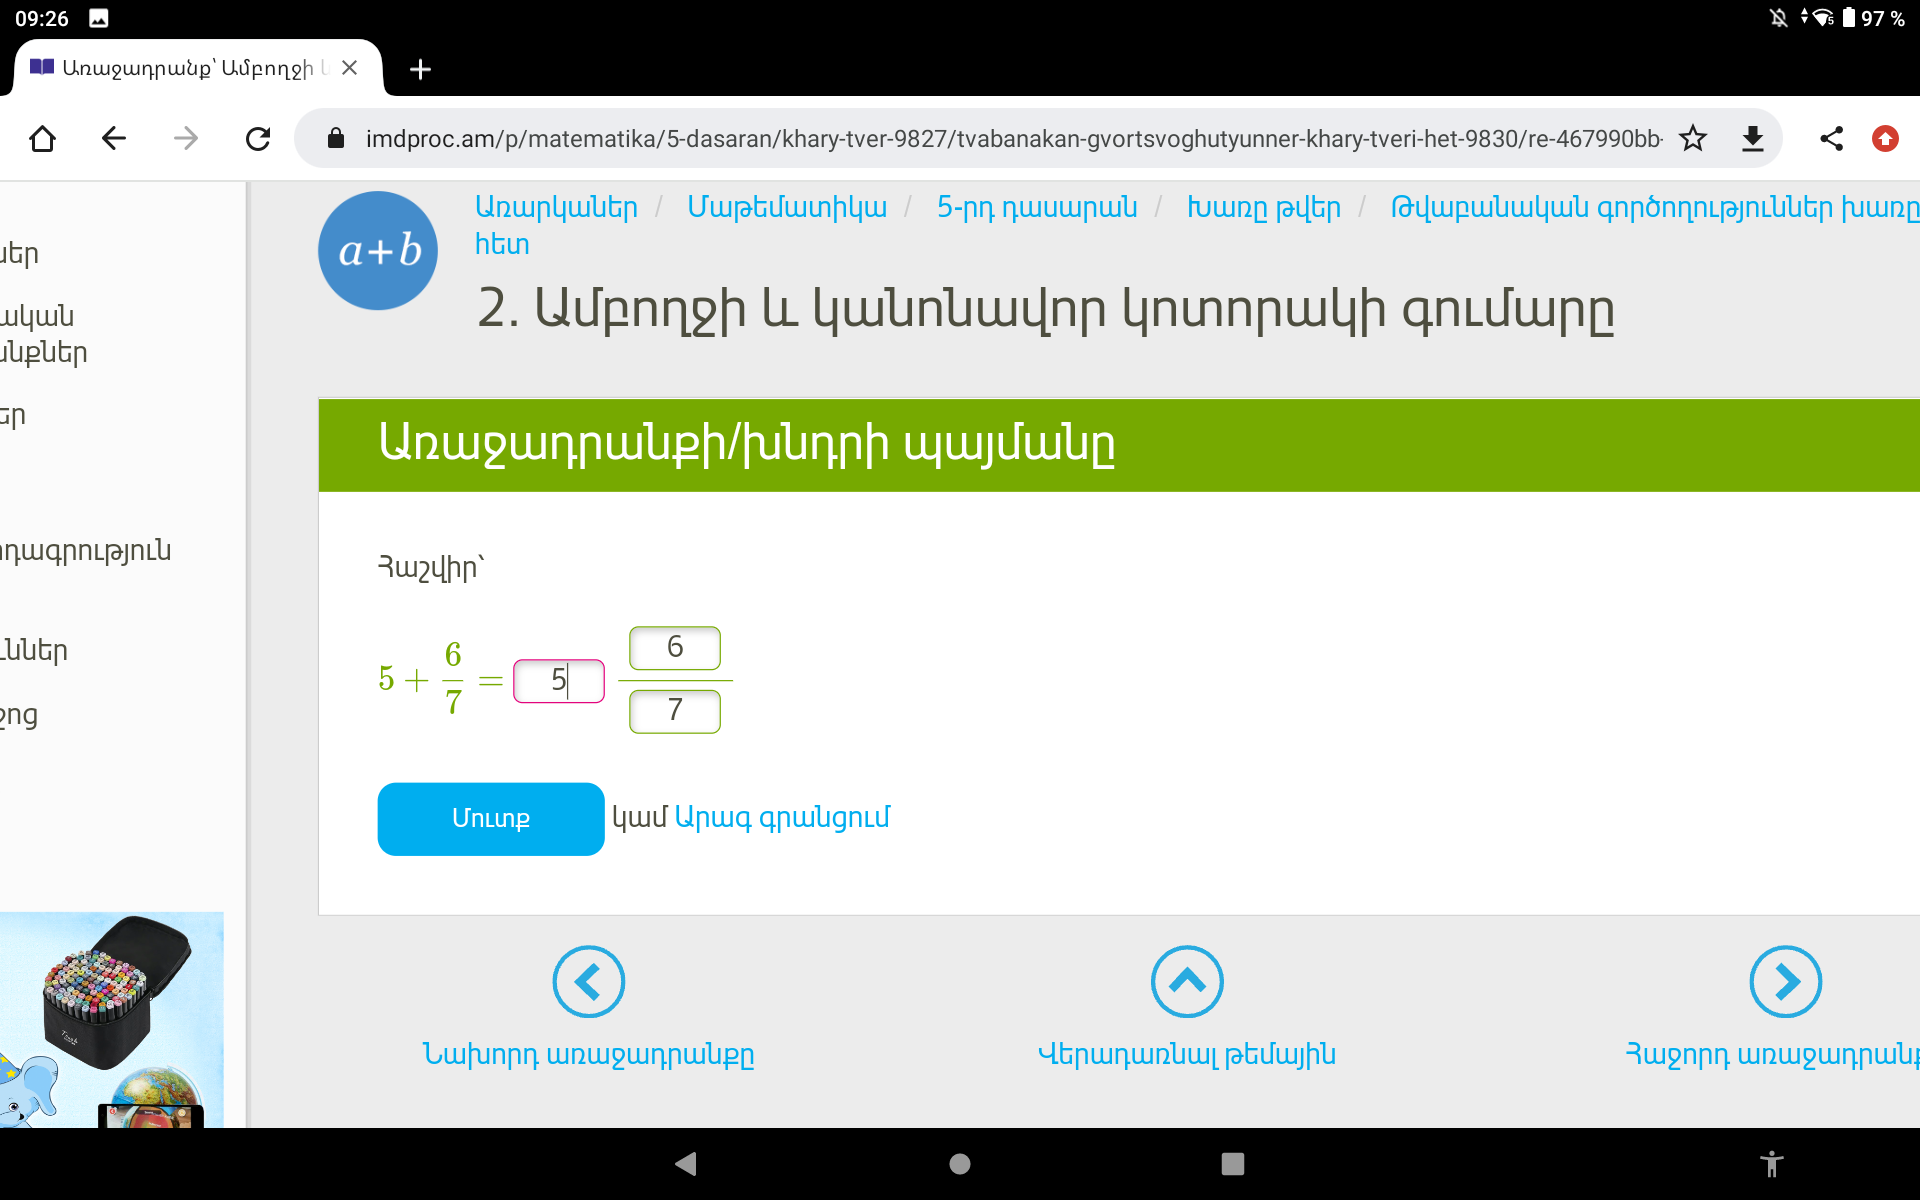Click previous exercise circle arrow
The image size is (1920, 1200).
[x=588, y=981]
